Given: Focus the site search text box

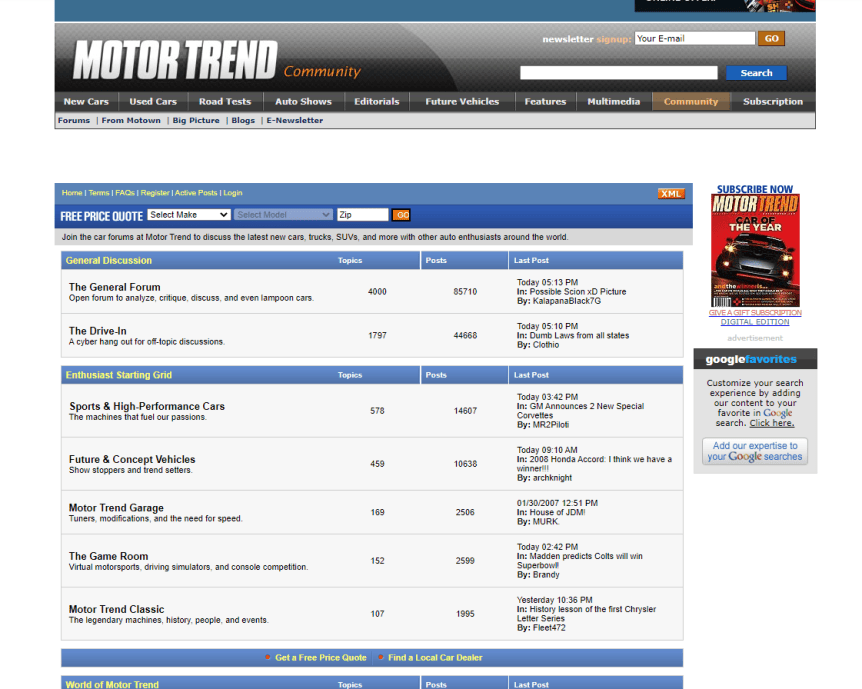Looking at the screenshot, I should 618,73.
